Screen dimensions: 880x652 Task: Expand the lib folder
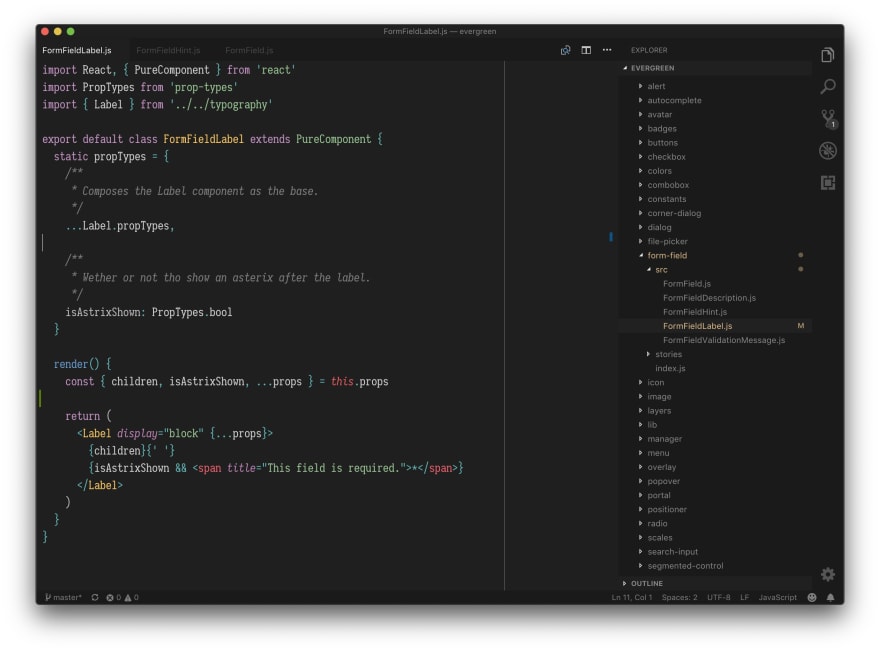[716, 425]
